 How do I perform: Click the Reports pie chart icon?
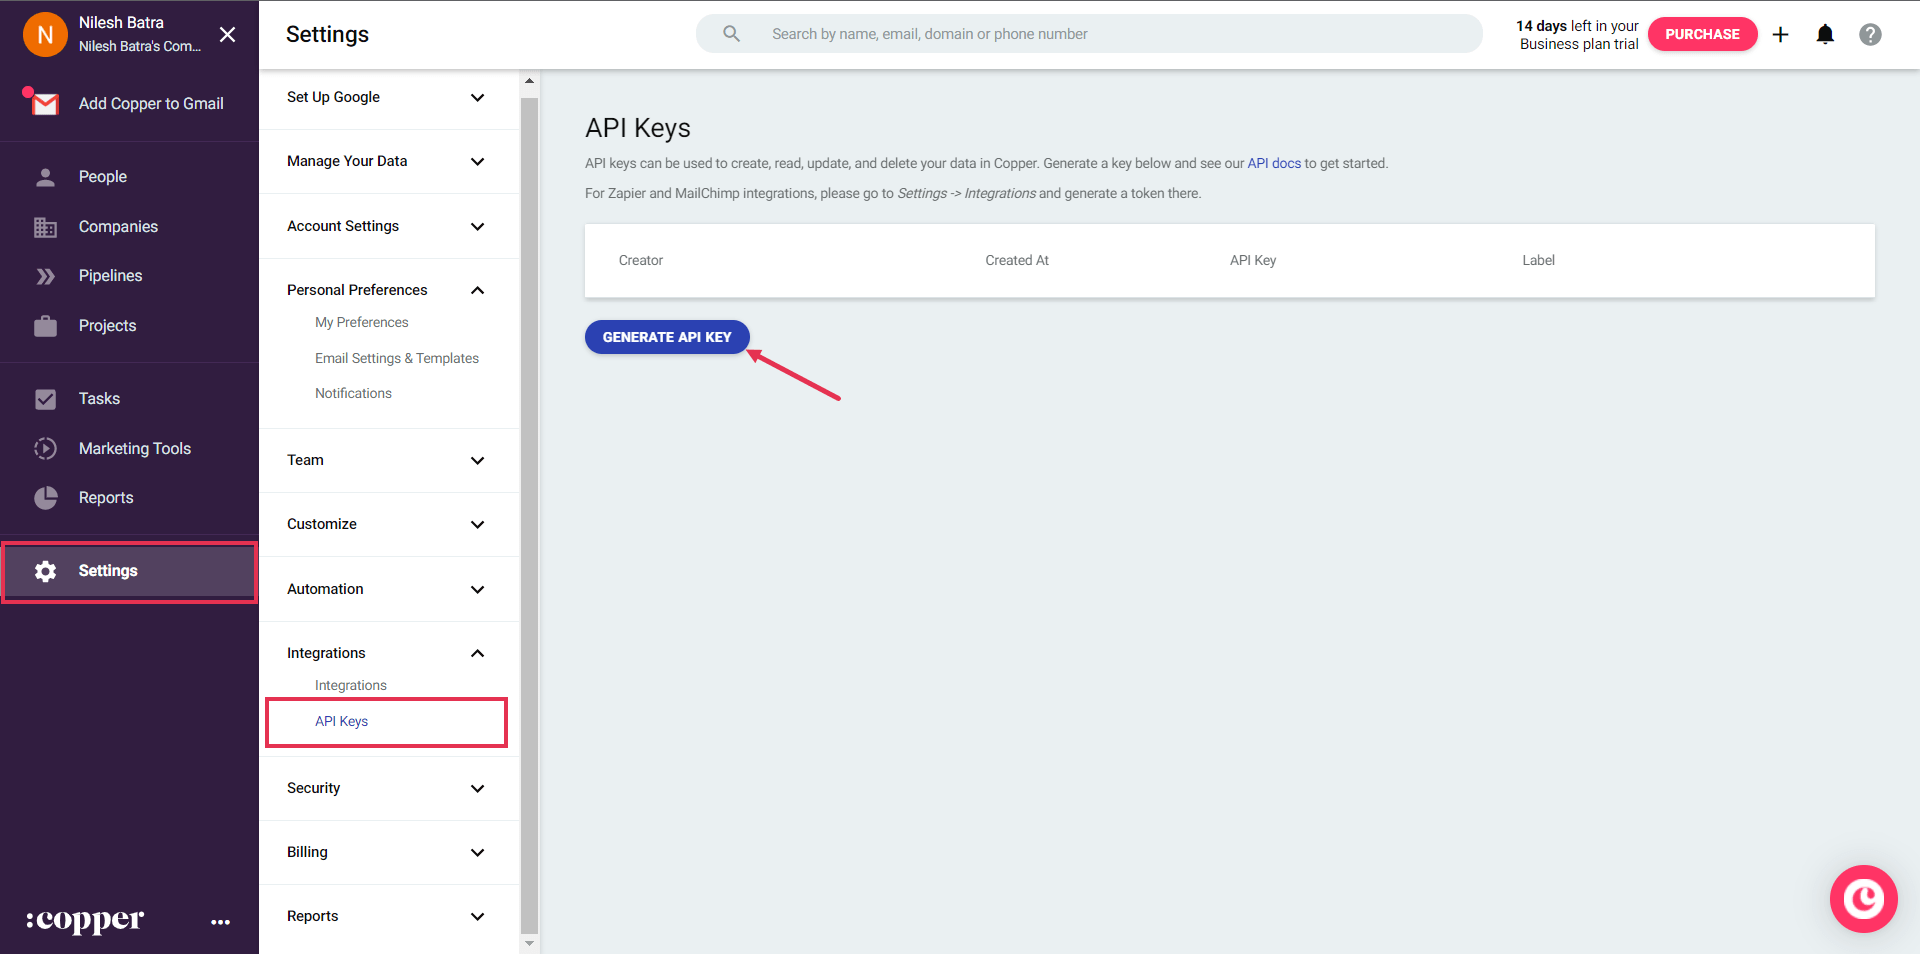(45, 498)
